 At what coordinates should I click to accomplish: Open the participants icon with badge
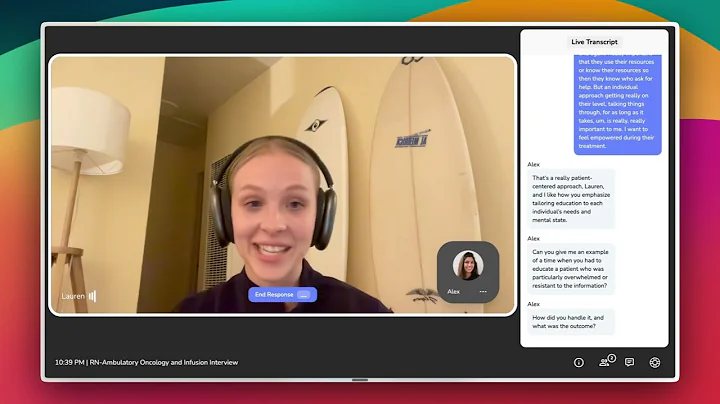[x=607, y=361]
